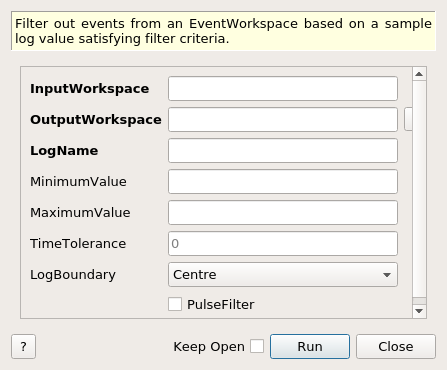Click the MinimumValue field

pyautogui.click(x=283, y=182)
